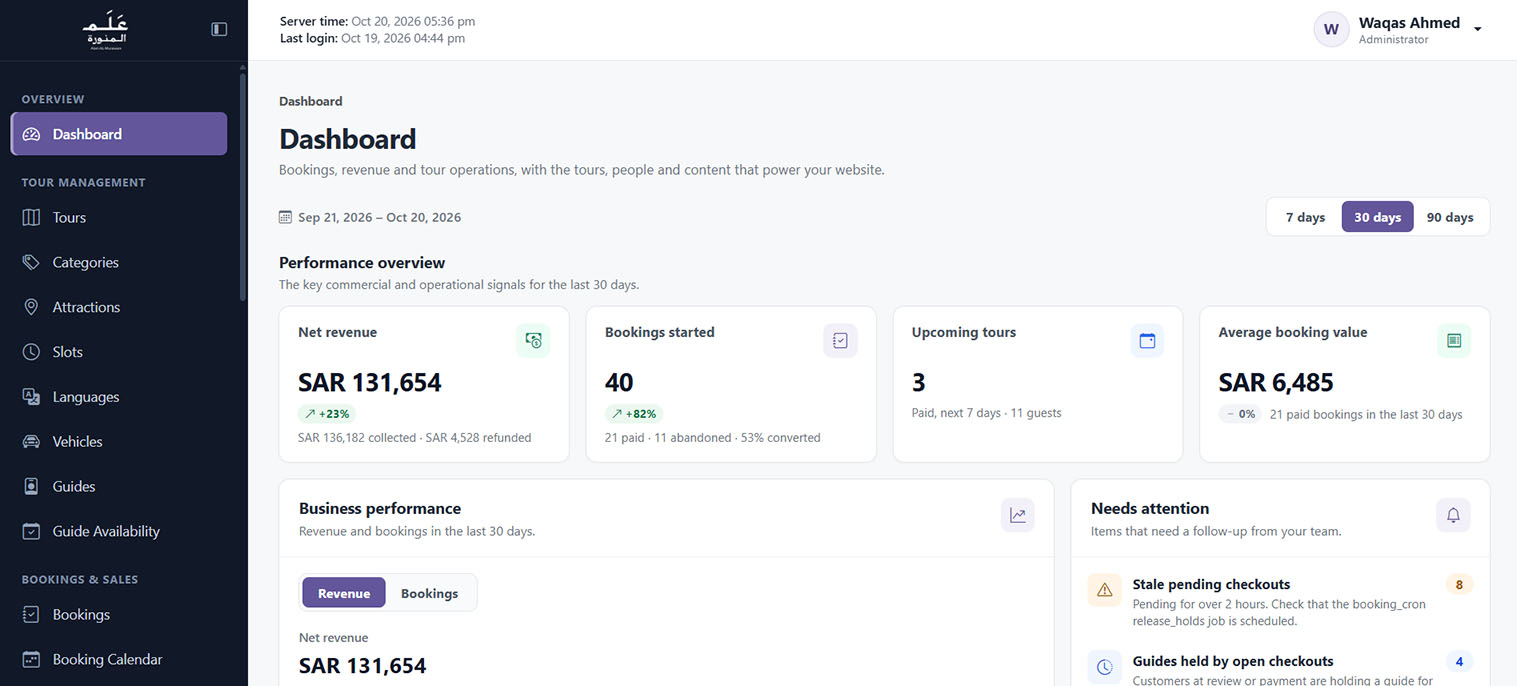Image resolution: width=1517 pixels, height=686 pixels.
Task: Open the Waqas Ahmed account dropdown arrow
Action: (x=1477, y=29)
